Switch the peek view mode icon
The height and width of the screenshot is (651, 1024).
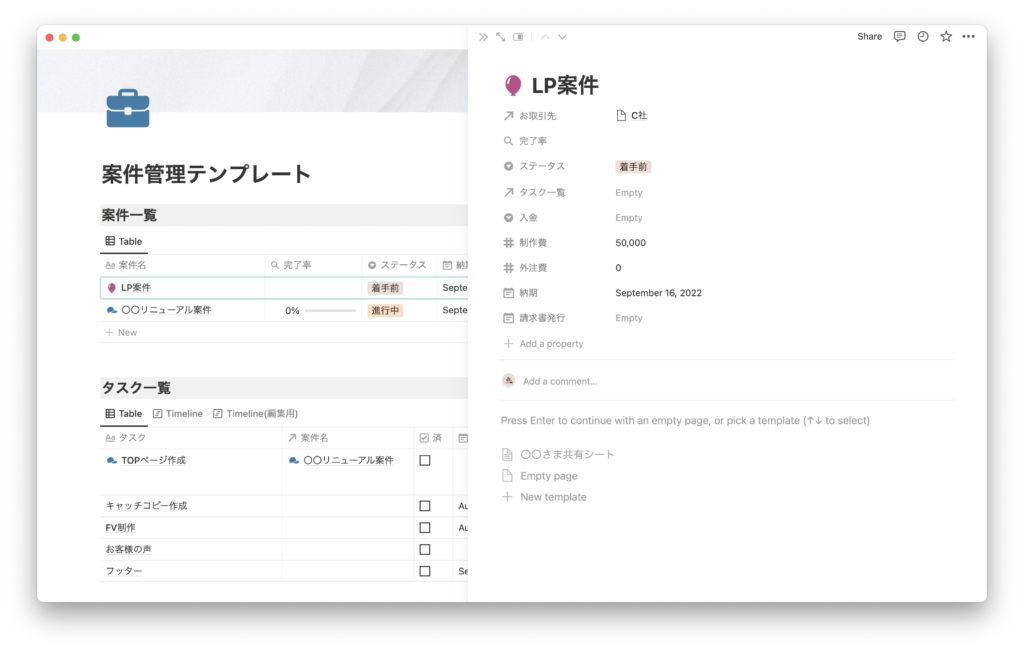pyautogui.click(x=519, y=37)
